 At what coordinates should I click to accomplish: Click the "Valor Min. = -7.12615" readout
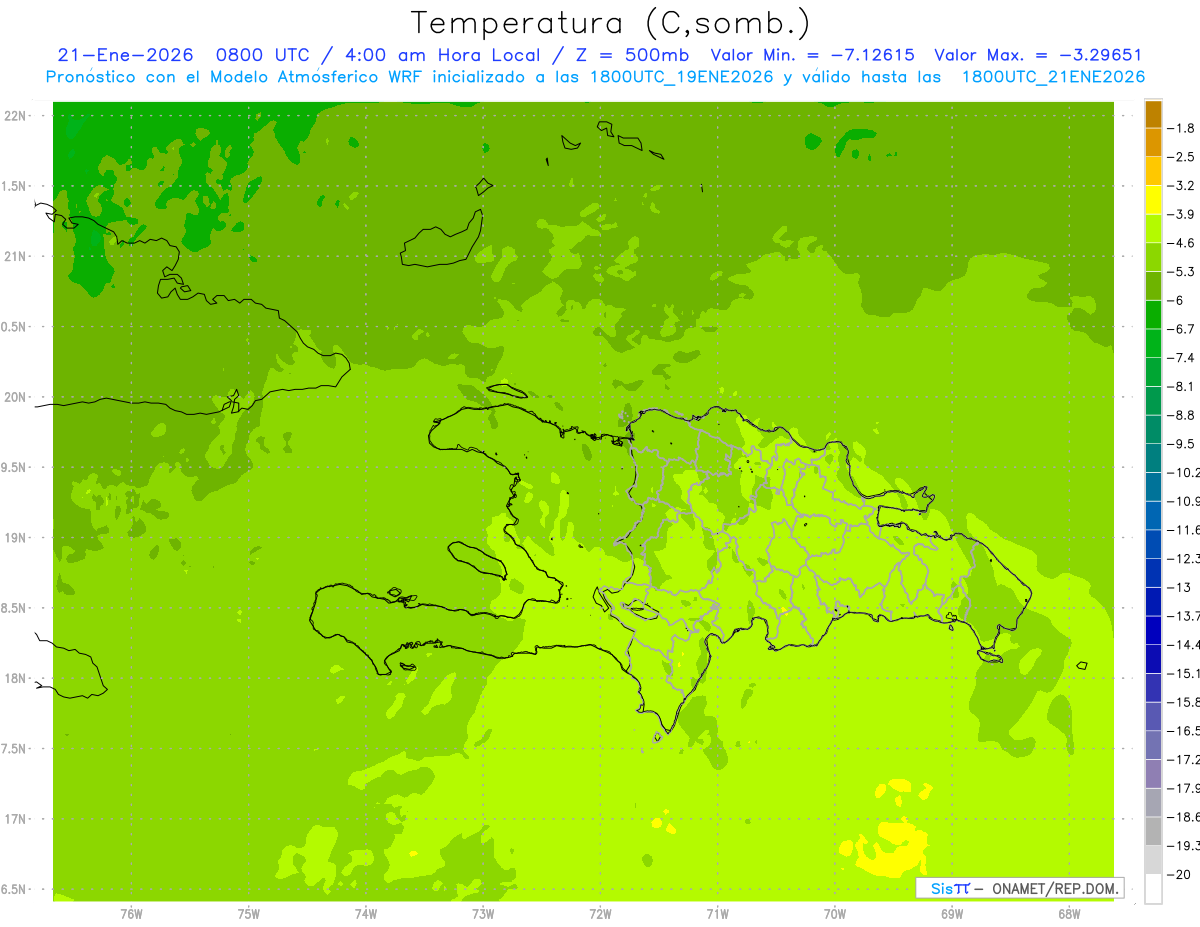pos(812,56)
